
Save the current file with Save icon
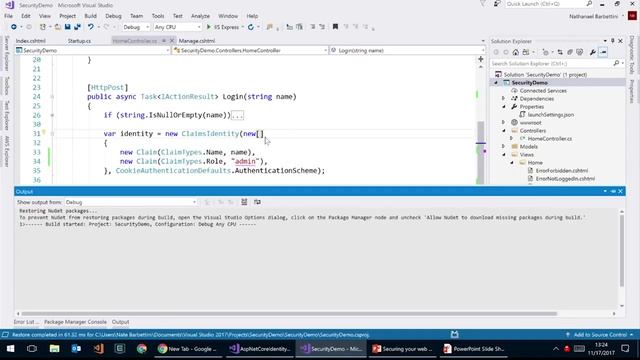point(67,27)
